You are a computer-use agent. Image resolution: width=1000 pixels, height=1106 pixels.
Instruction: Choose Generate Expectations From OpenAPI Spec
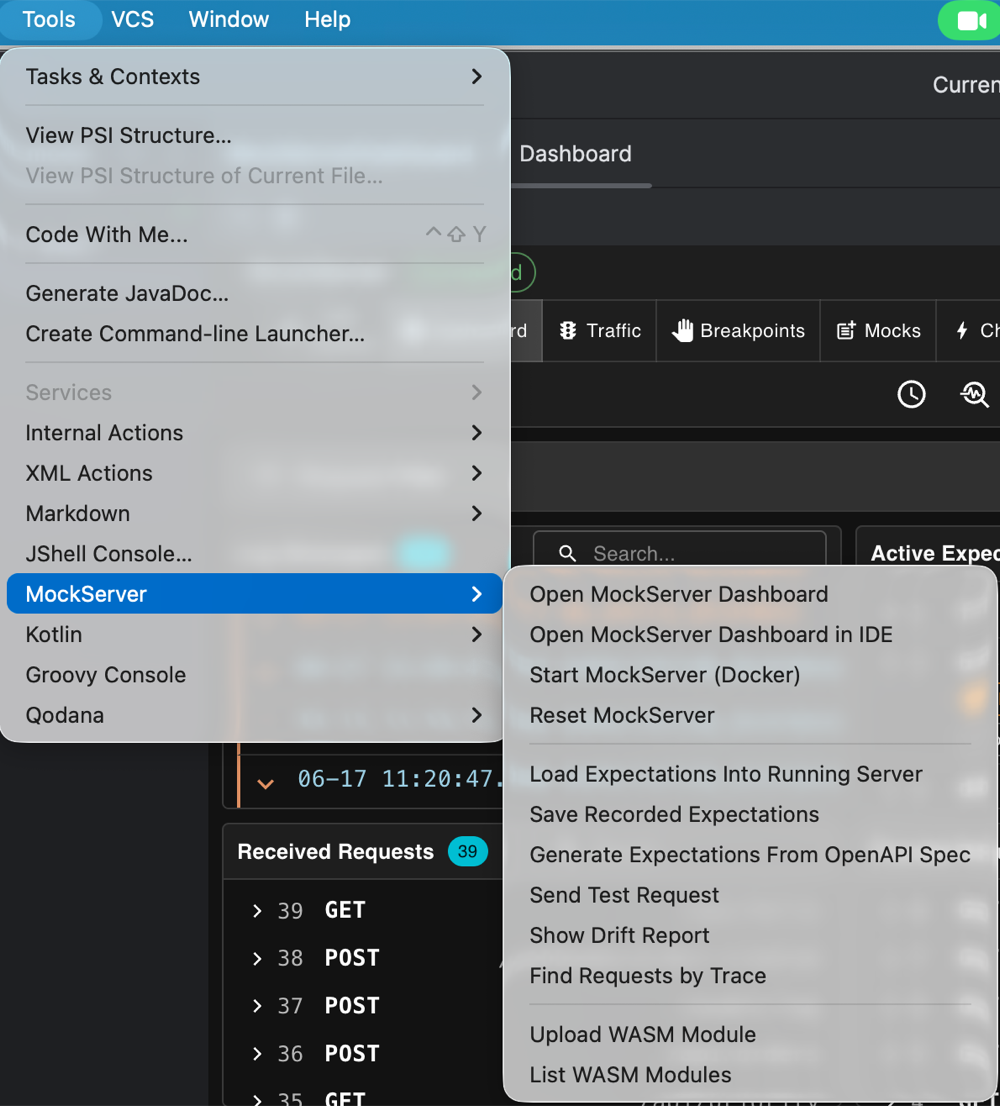[750, 854]
